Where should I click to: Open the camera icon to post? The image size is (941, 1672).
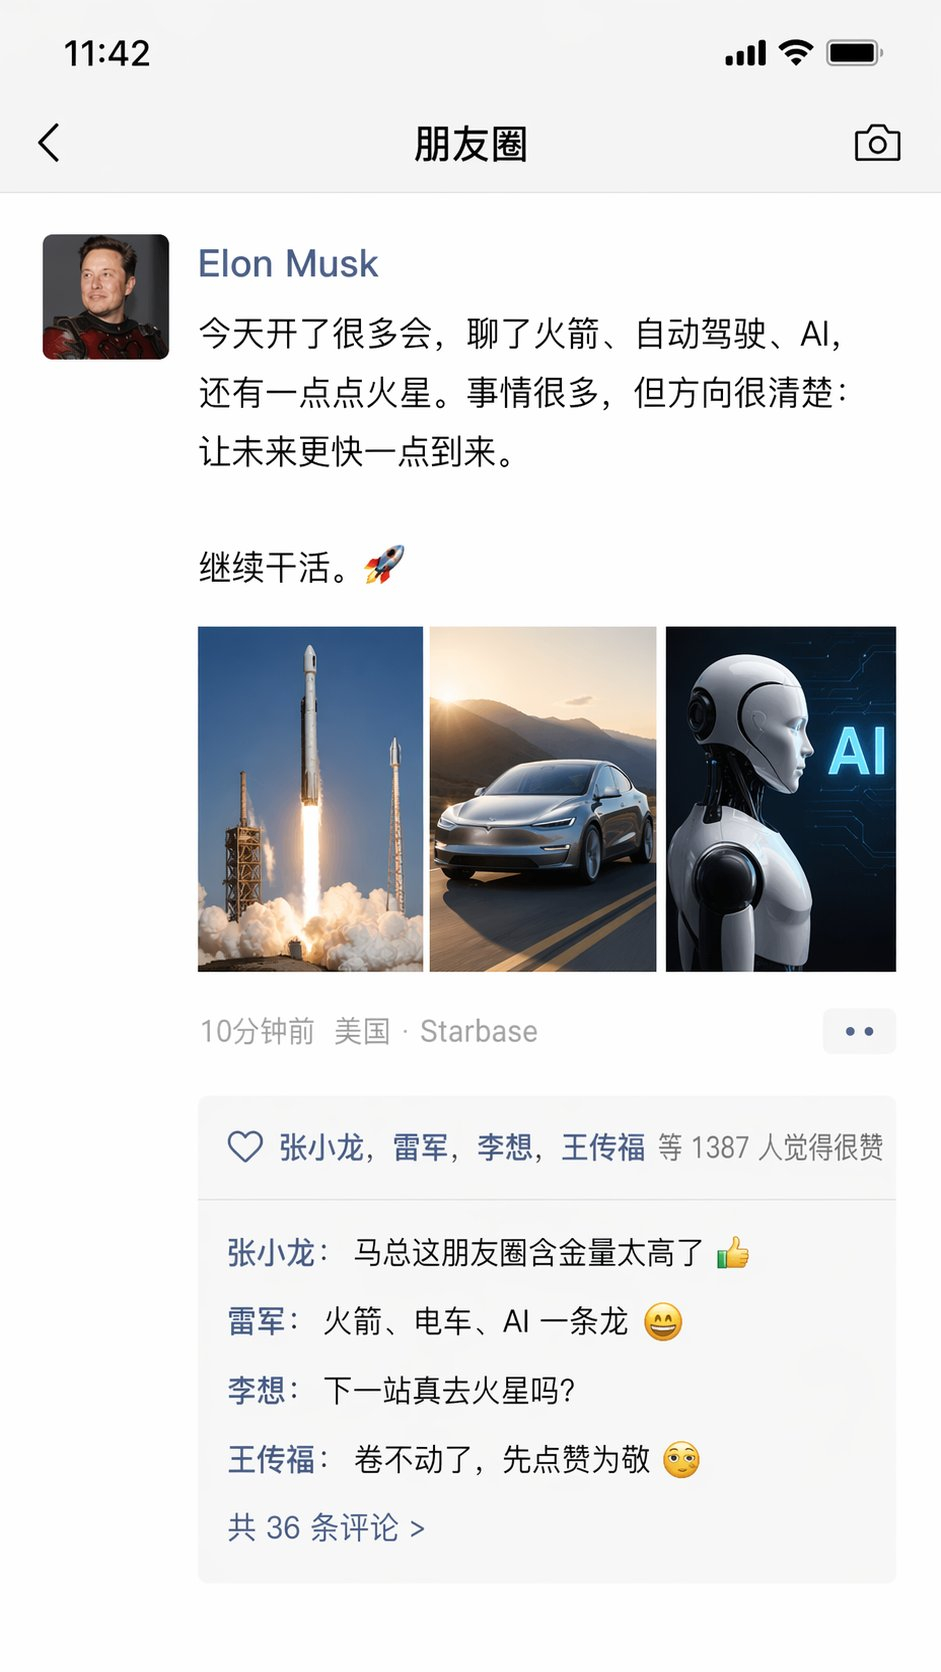pos(877,143)
